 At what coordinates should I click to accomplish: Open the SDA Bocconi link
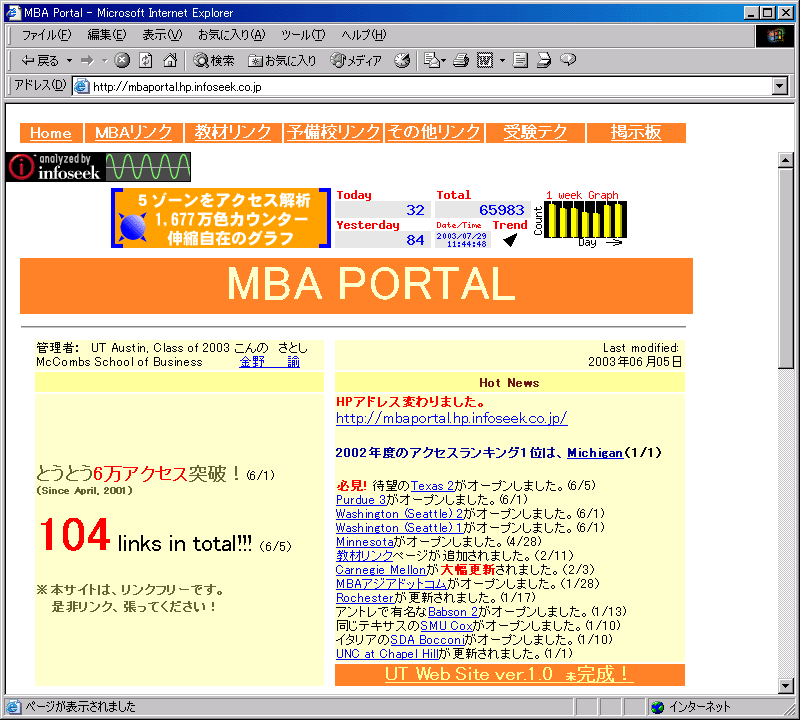click(x=428, y=640)
